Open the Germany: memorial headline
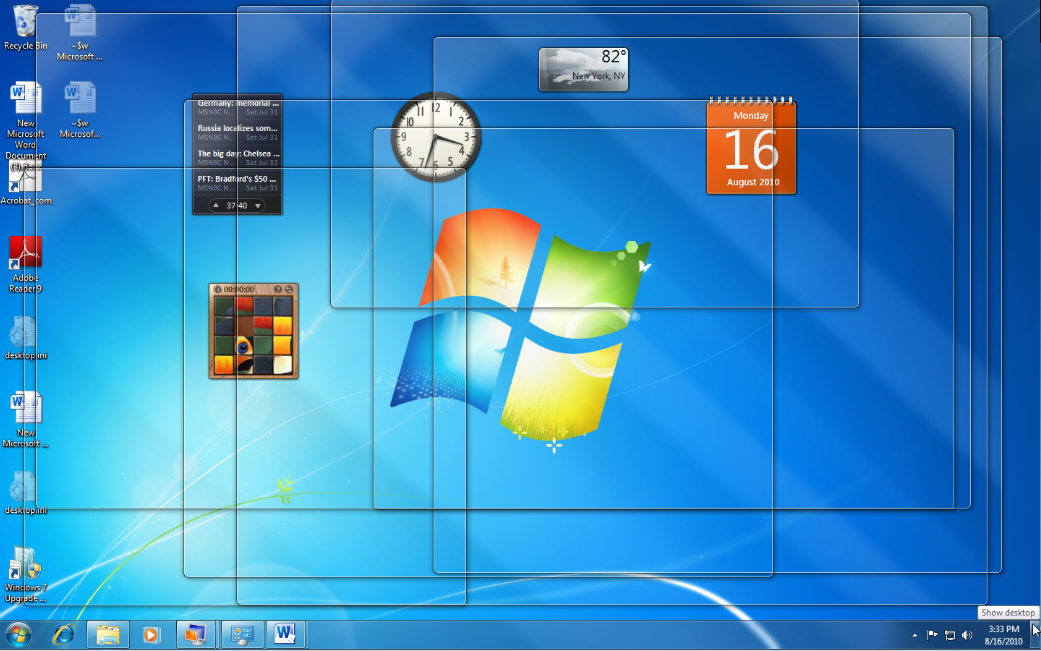 click(238, 104)
